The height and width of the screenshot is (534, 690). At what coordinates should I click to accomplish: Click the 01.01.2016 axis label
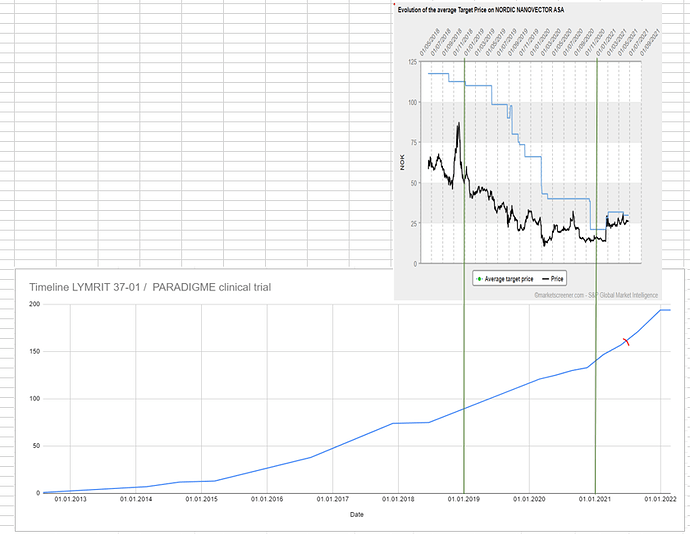pyautogui.click(x=267, y=499)
